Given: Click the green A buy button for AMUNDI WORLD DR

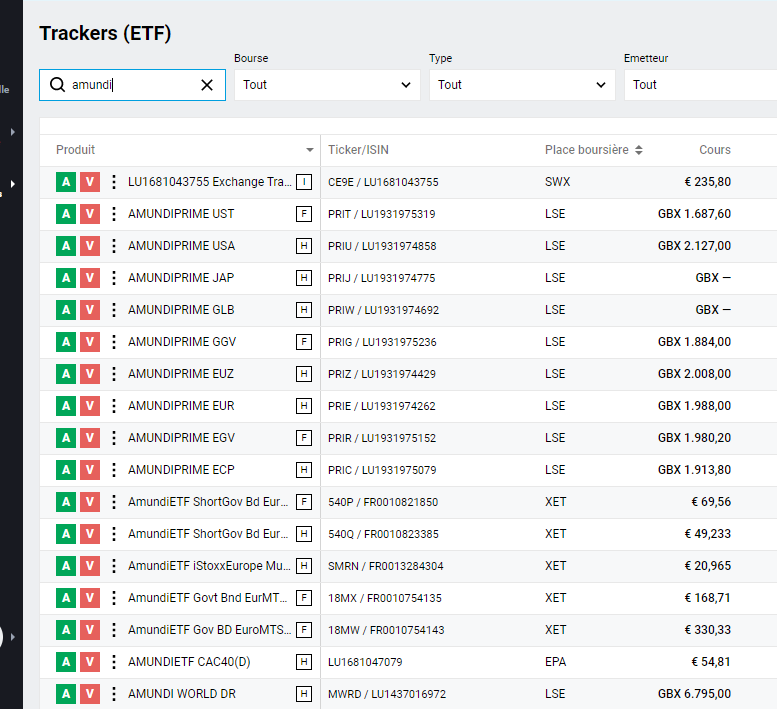Looking at the screenshot, I should pyautogui.click(x=66, y=694).
